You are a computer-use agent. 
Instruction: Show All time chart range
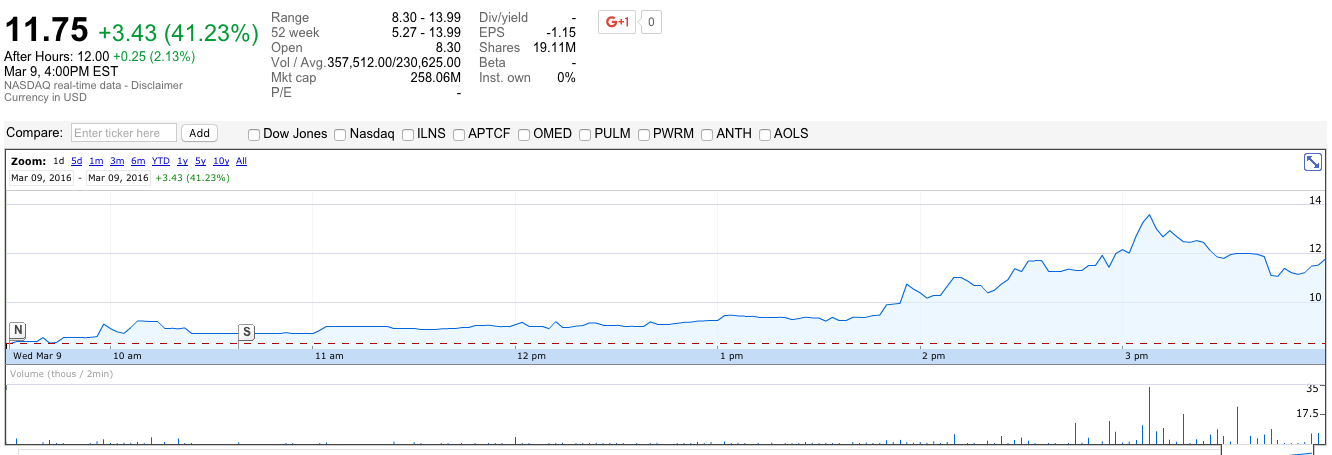tap(241, 161)
